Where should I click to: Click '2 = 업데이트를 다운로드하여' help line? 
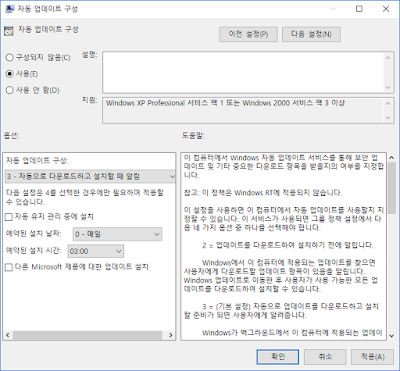[x=288, y=245]
